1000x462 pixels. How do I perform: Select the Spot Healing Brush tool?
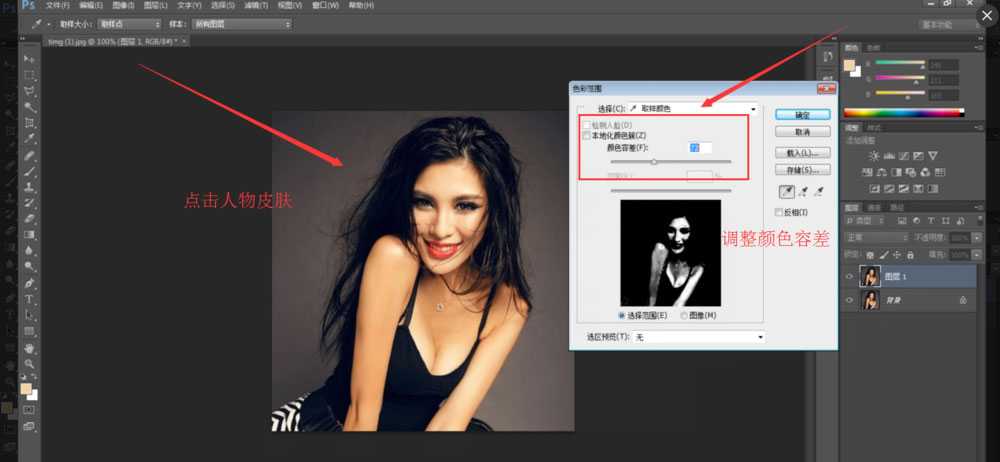(x=30, y=156)
